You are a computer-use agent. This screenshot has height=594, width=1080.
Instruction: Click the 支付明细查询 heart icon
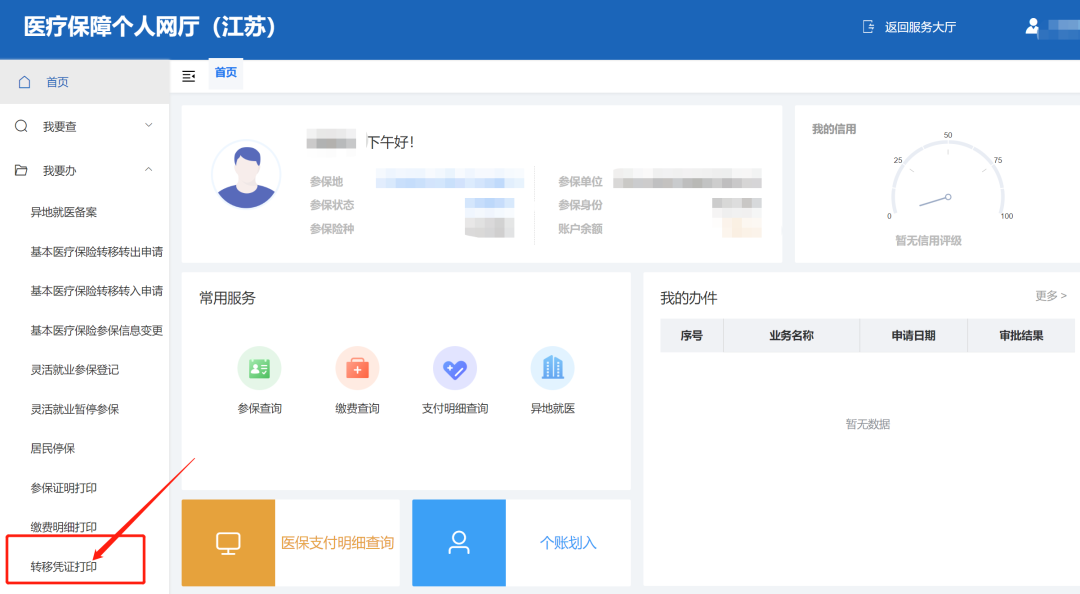click(x=455, y=368)
